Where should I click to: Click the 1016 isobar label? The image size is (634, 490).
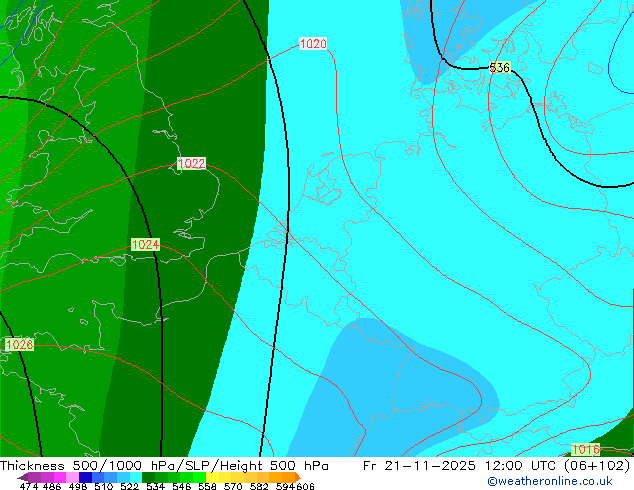tap(585, 449)
